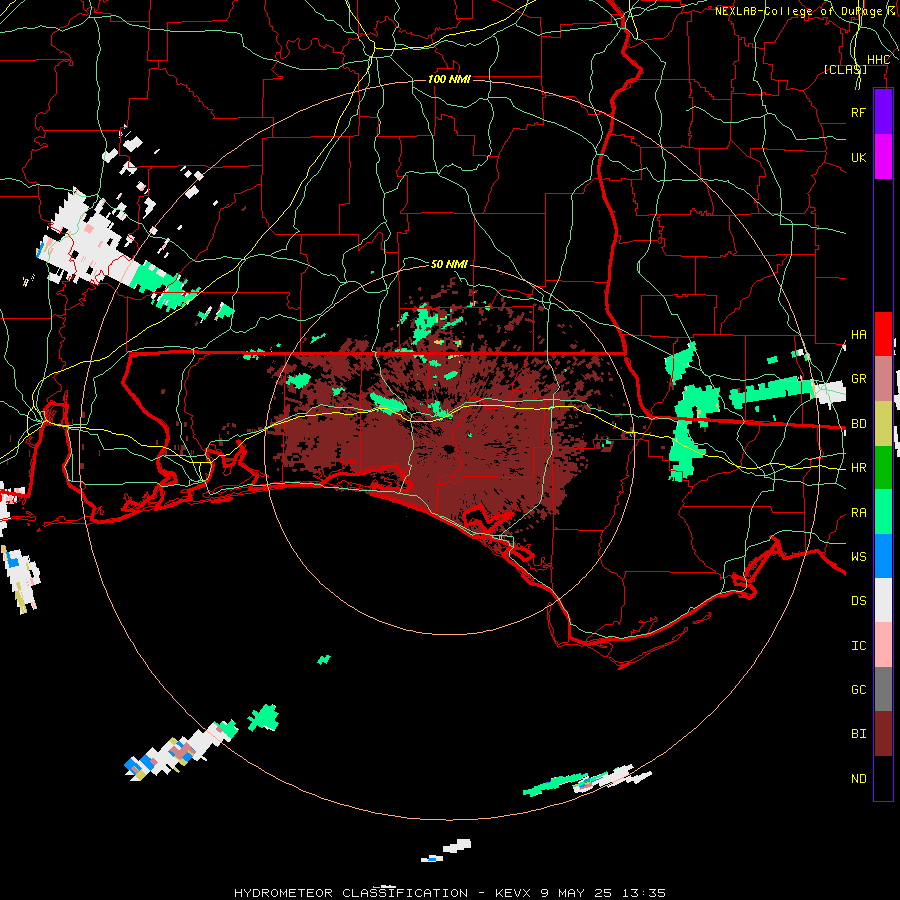Select the pale pink IC swatch
This screenshot has height=900, width=900.
pos(883,645)
